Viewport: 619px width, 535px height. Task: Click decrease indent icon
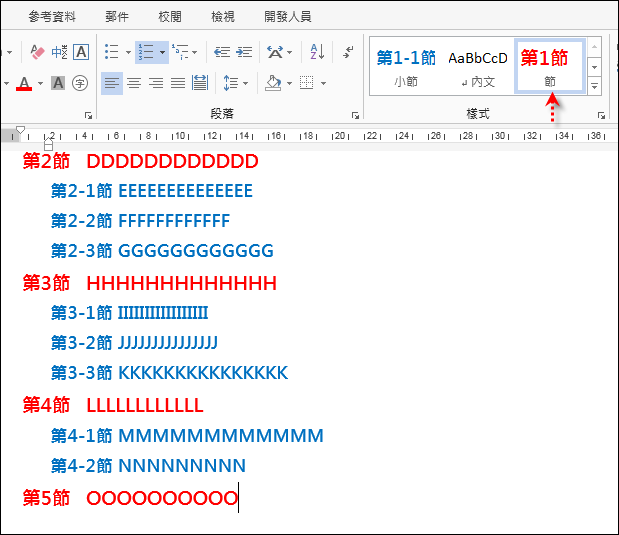pos(222,52)
